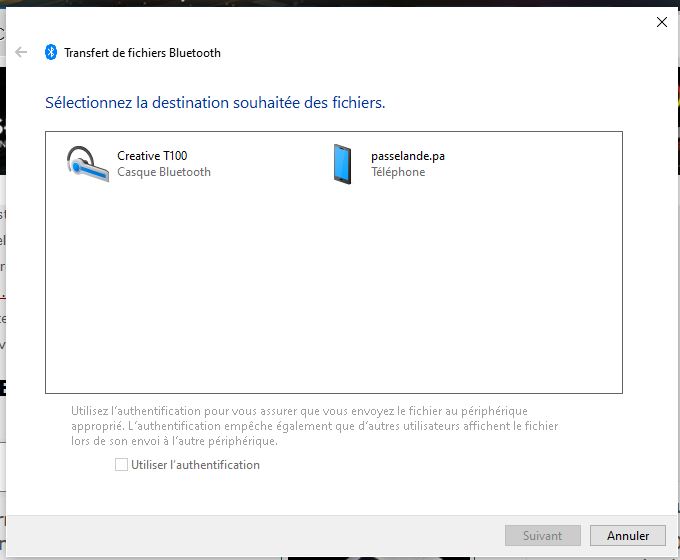Click the Creative T100 headset icon
The height and width of the screenshot is (560, 680).
(86, 164)
